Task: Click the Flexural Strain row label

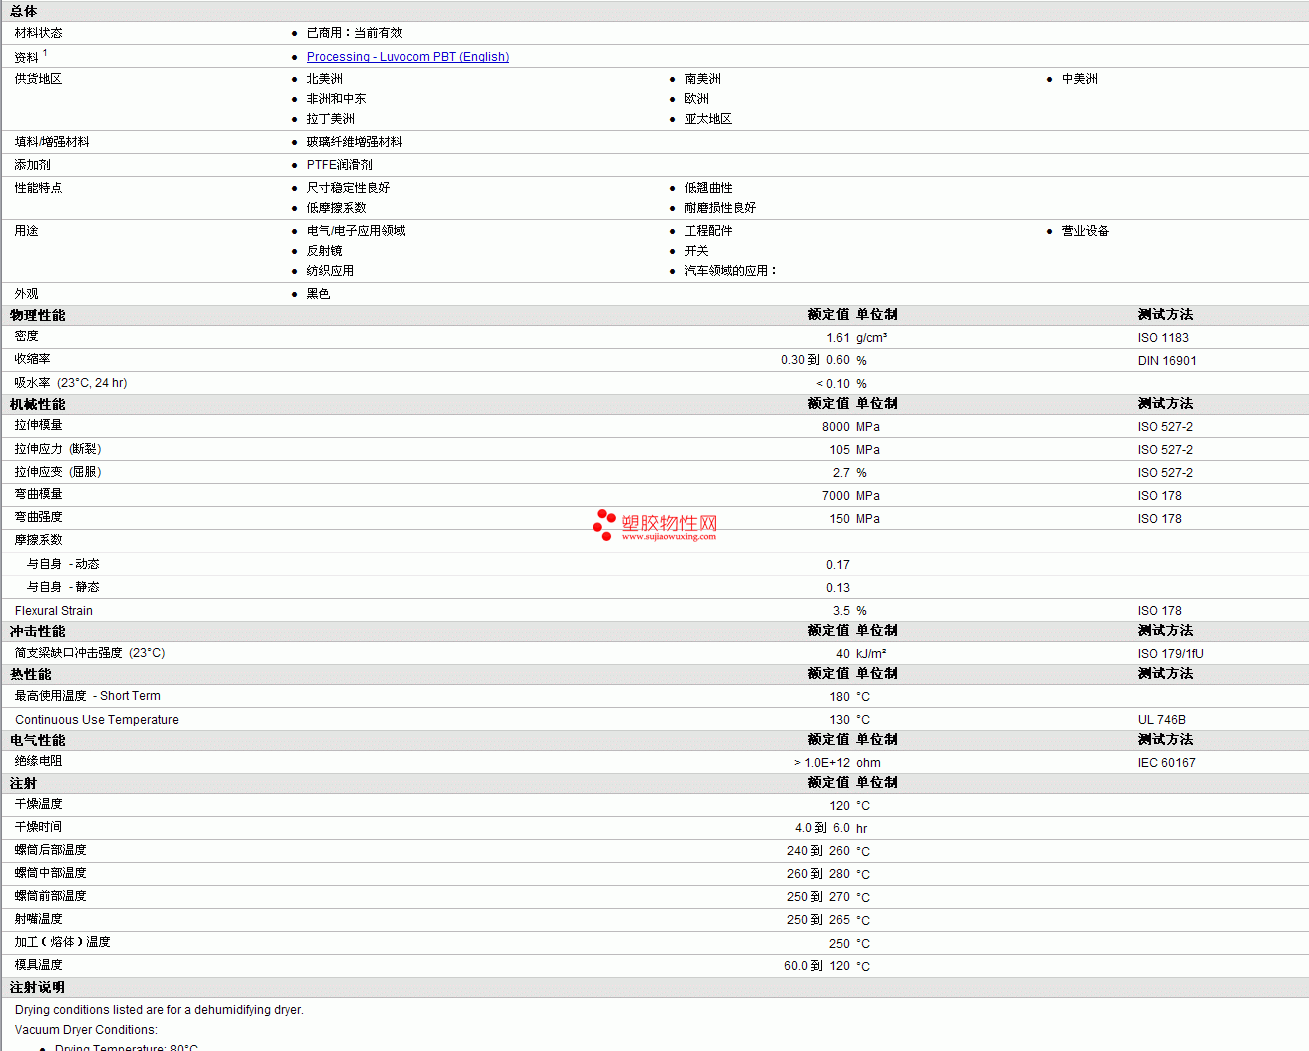Action: pos(54,611)
